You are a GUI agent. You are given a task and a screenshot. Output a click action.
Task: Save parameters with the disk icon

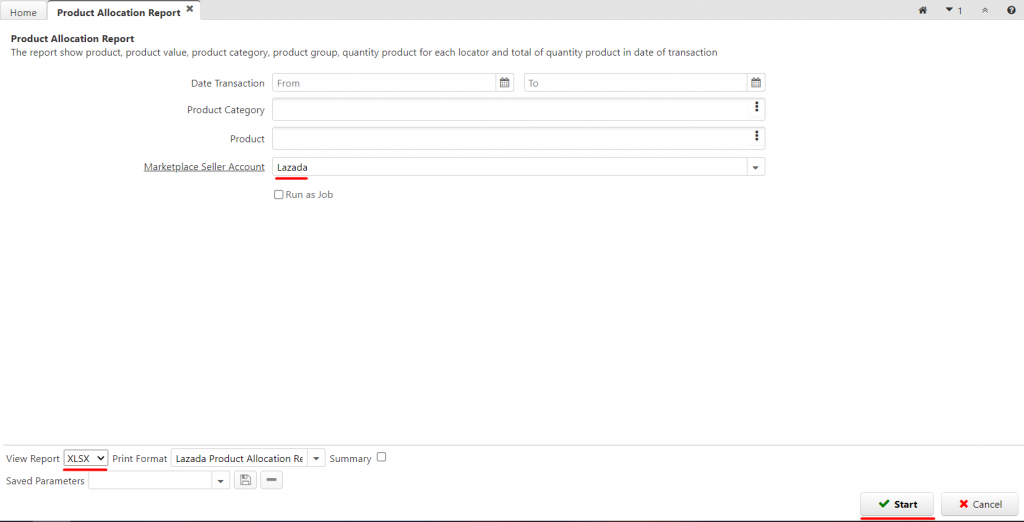[x=245, y=481]
